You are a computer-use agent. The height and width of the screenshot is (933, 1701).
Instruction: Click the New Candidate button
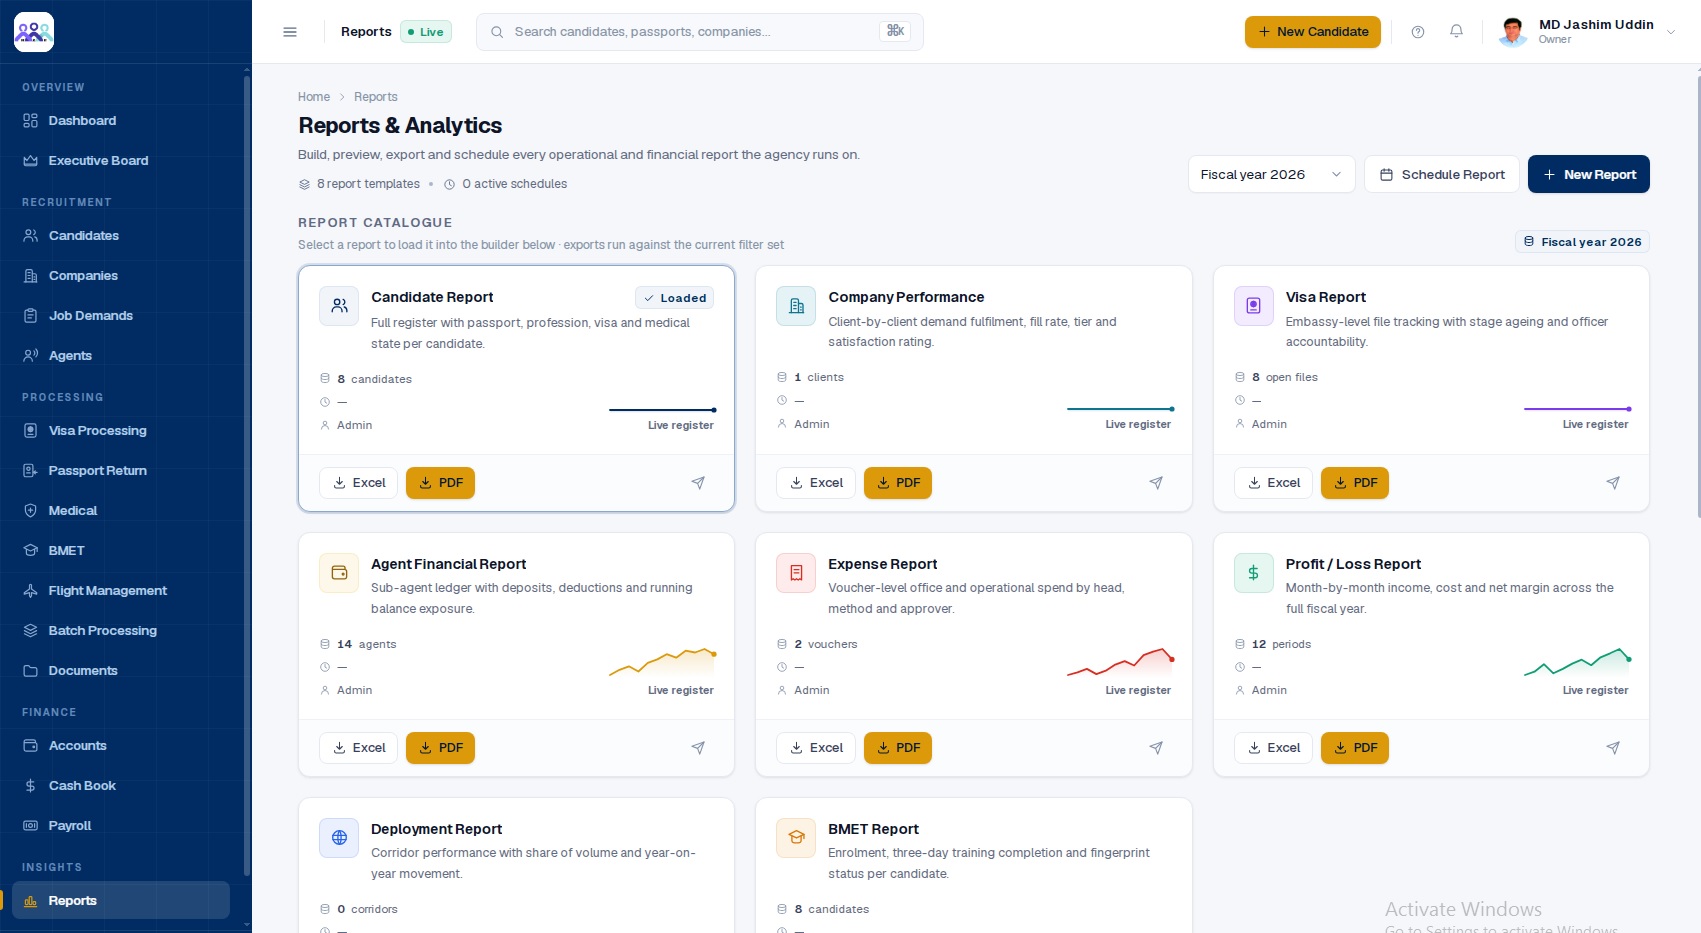[1312, 32]
